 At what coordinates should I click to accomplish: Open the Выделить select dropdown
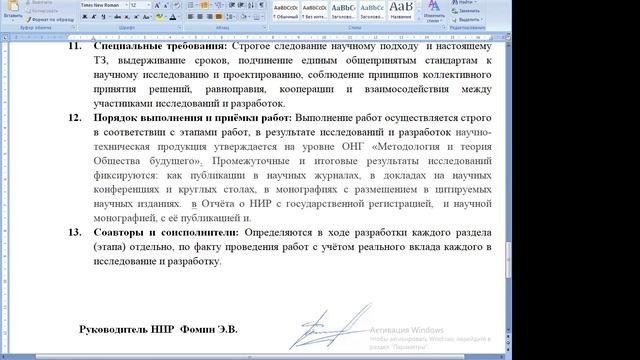(467, 19)
